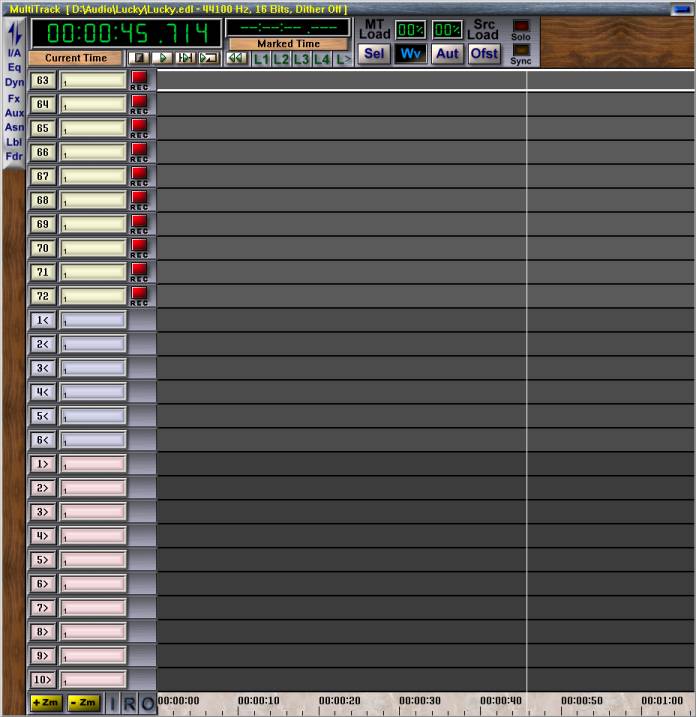Toggle the Solo indicator light
696x717 pixels.
click(521, 28)
